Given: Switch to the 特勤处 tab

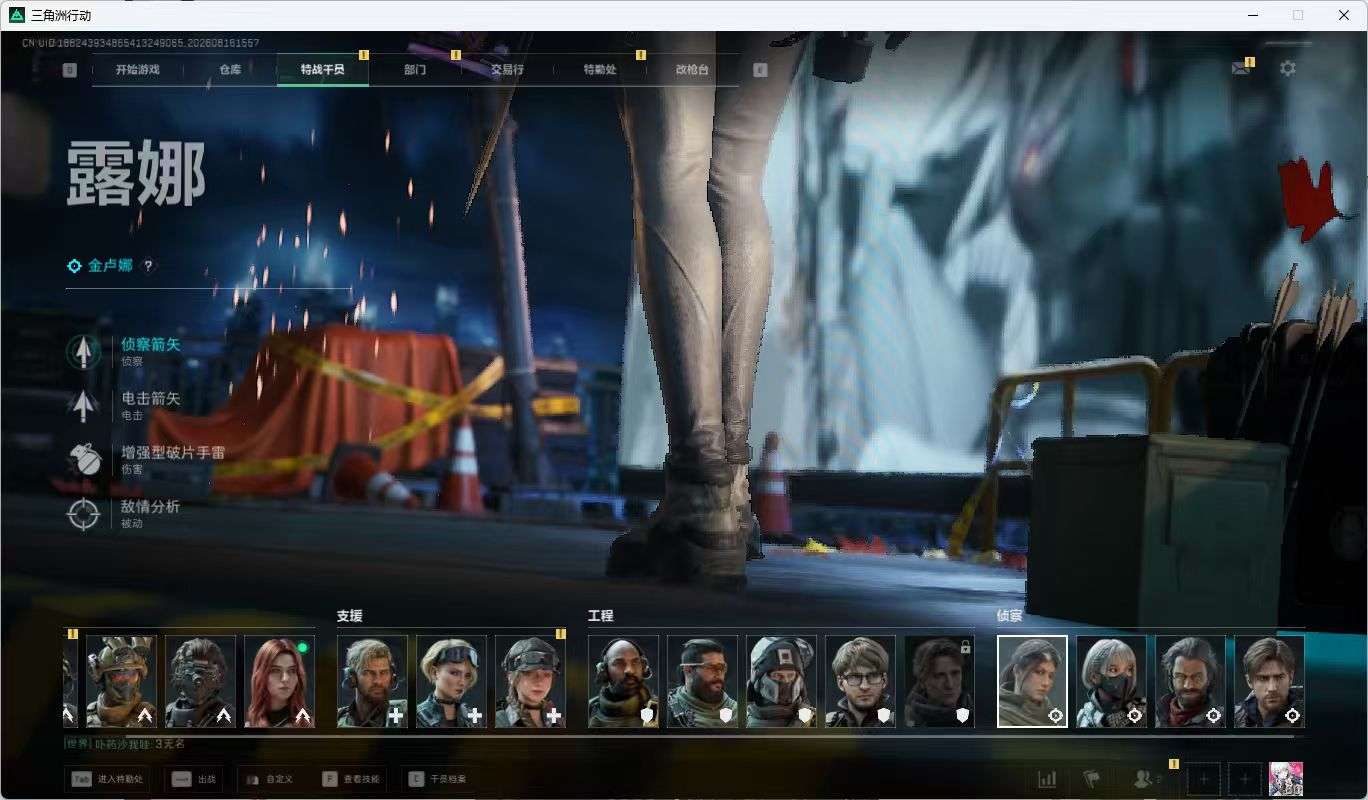Looking at the screenshot, I should coord(600,70).
